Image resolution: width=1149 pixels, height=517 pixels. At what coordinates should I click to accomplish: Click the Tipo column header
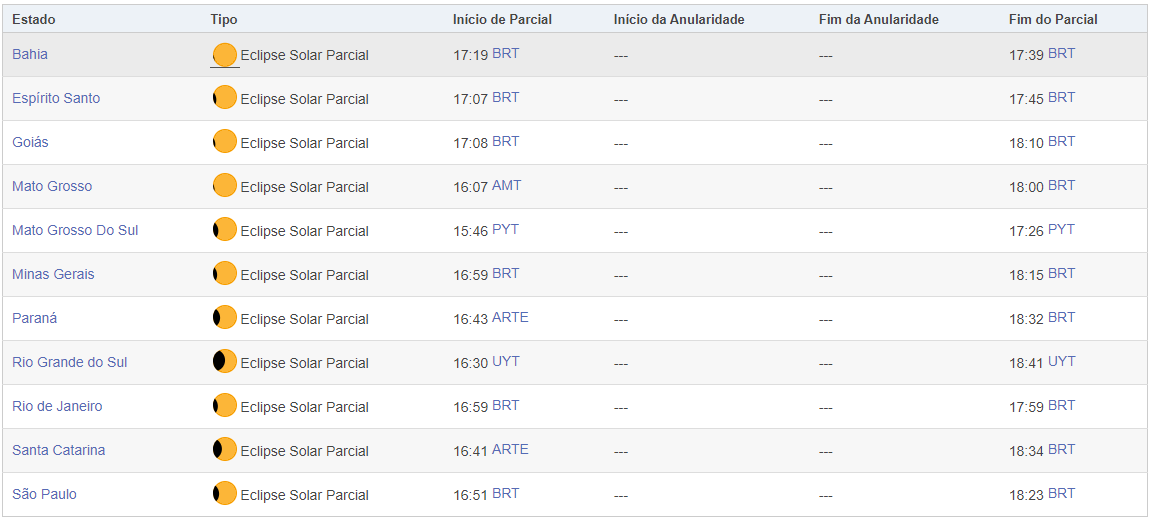(x=224, y=19)
